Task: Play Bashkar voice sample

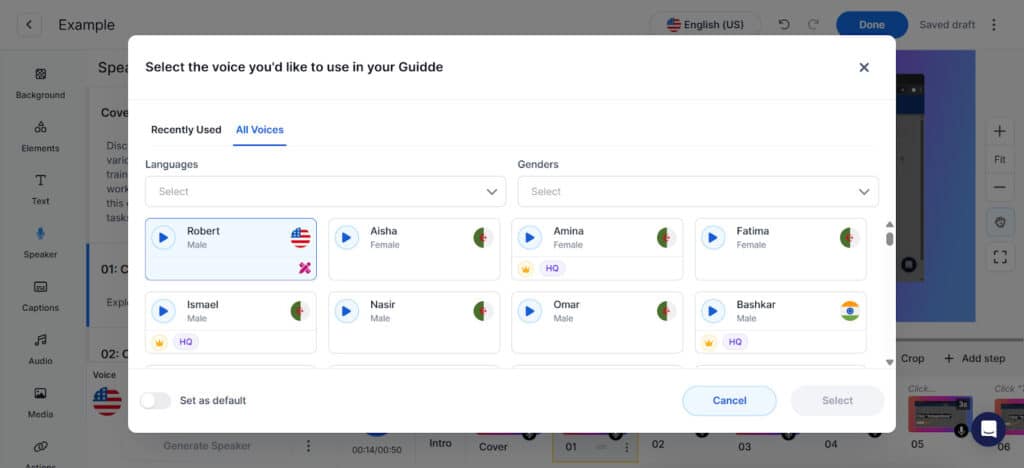Action: click(x=713, y=311)
